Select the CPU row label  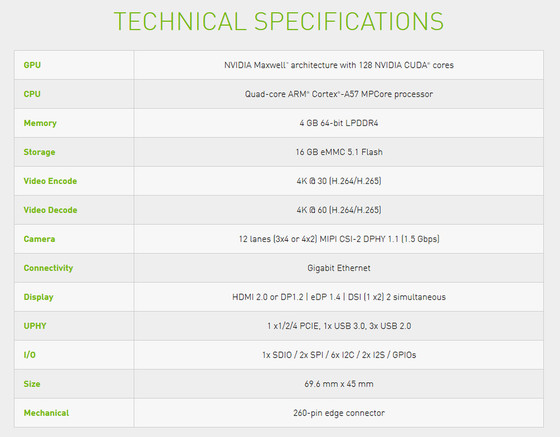click(32, 94)
